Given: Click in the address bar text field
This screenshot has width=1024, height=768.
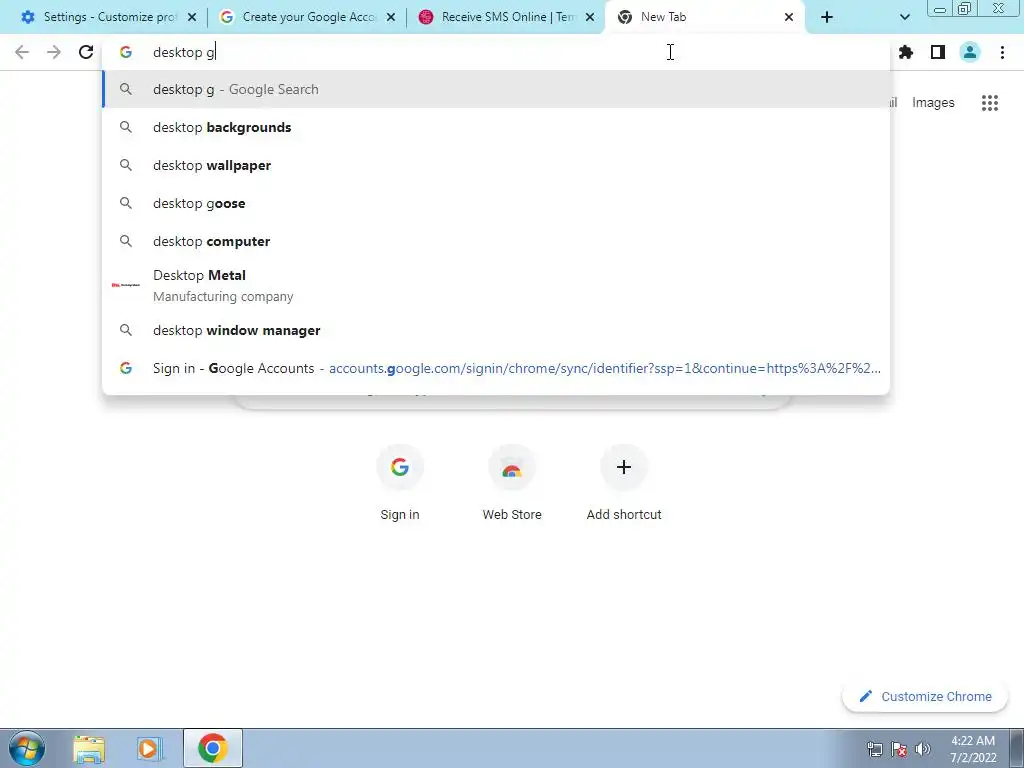Looking at the screenshot, I should [496, 52].
